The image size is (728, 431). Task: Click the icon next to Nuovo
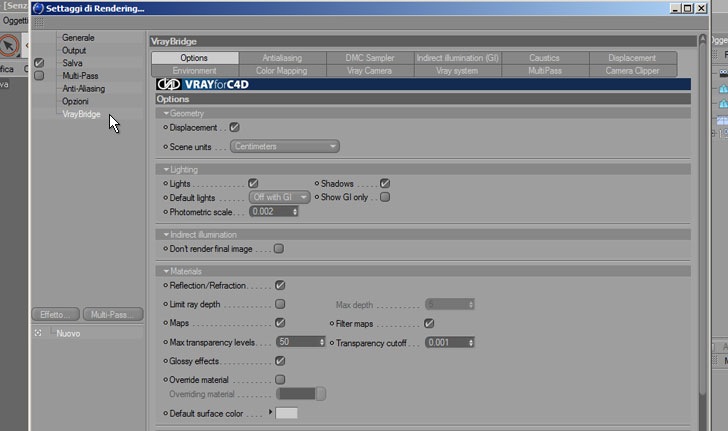38,333
